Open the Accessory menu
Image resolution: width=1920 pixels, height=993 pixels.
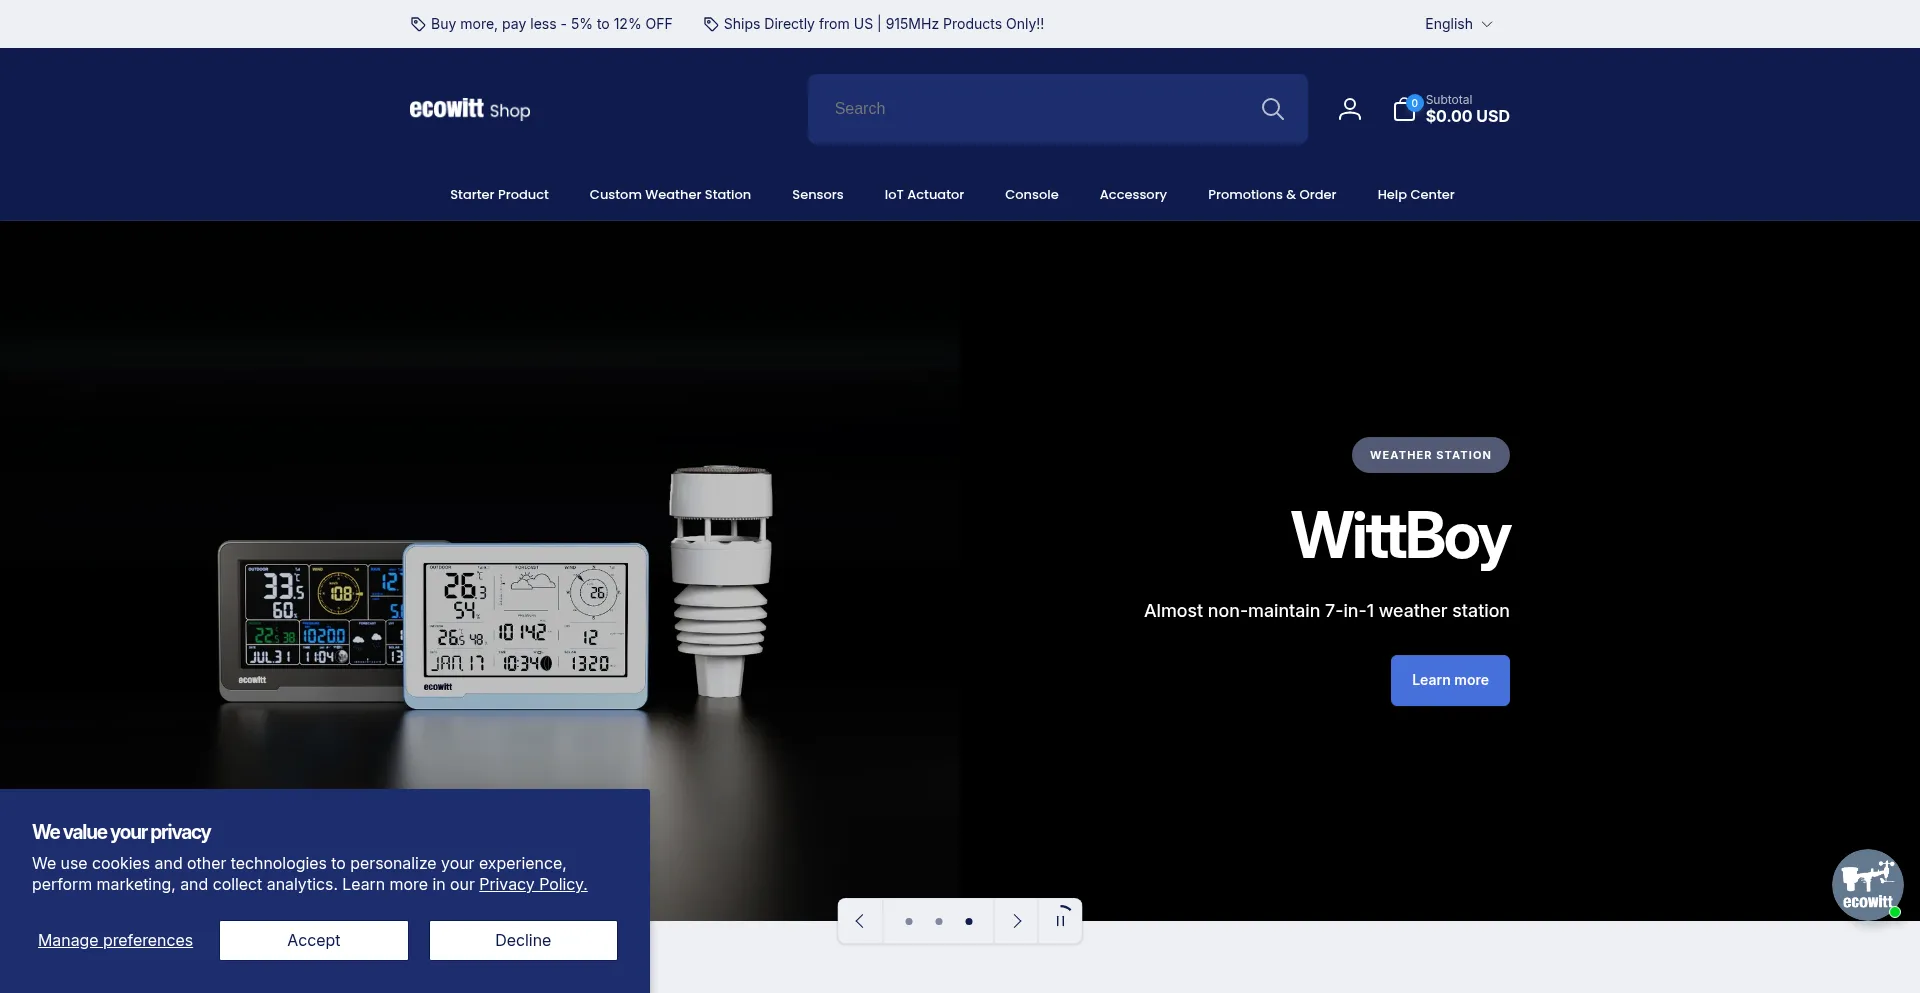tap(1133, 195)
